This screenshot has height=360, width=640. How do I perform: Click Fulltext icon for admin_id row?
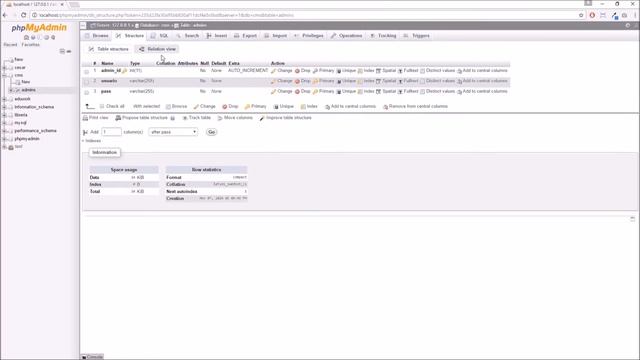point(400,71)
